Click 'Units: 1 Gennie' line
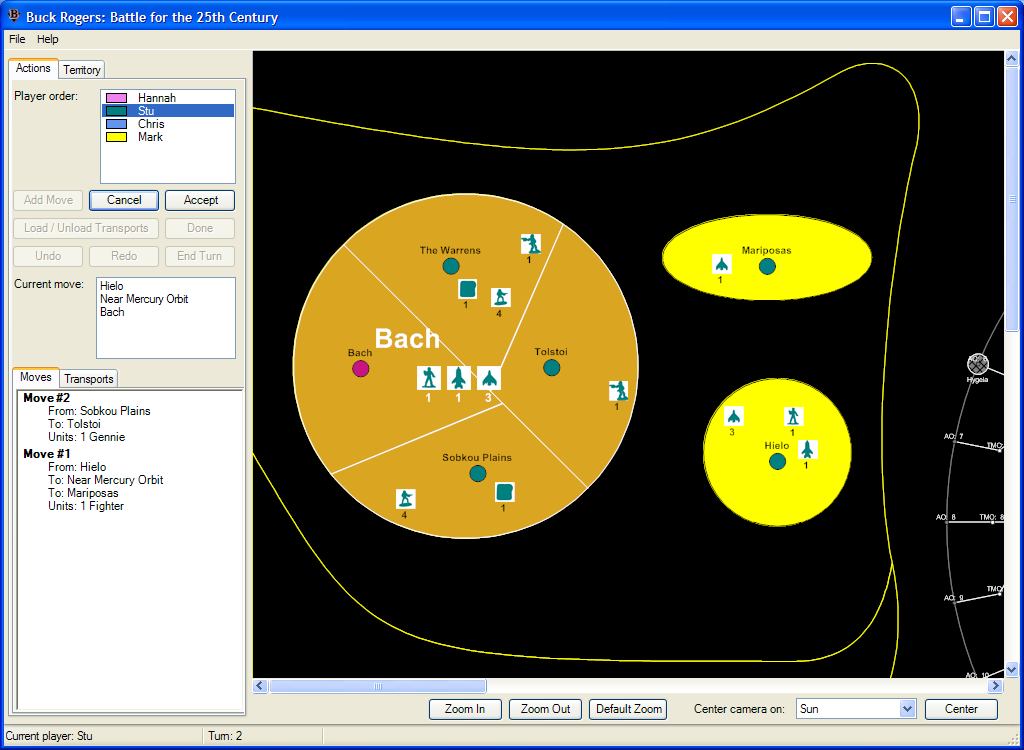Screen dimensions: 1024x750 click(86, 437)
